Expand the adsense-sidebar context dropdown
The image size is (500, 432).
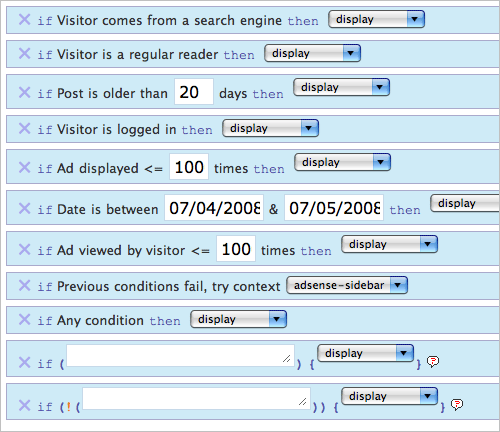pyautogui.click(x=347, y=285)
